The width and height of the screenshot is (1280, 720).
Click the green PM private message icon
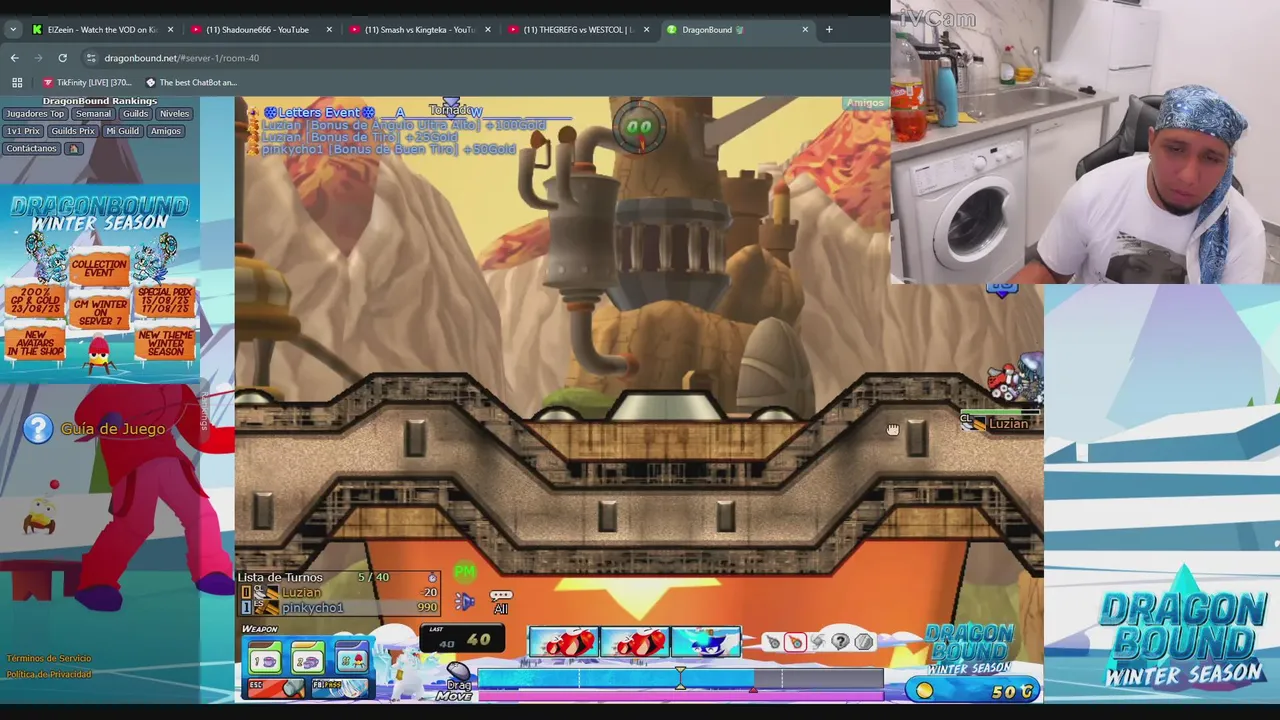click(x=464, y=571)
